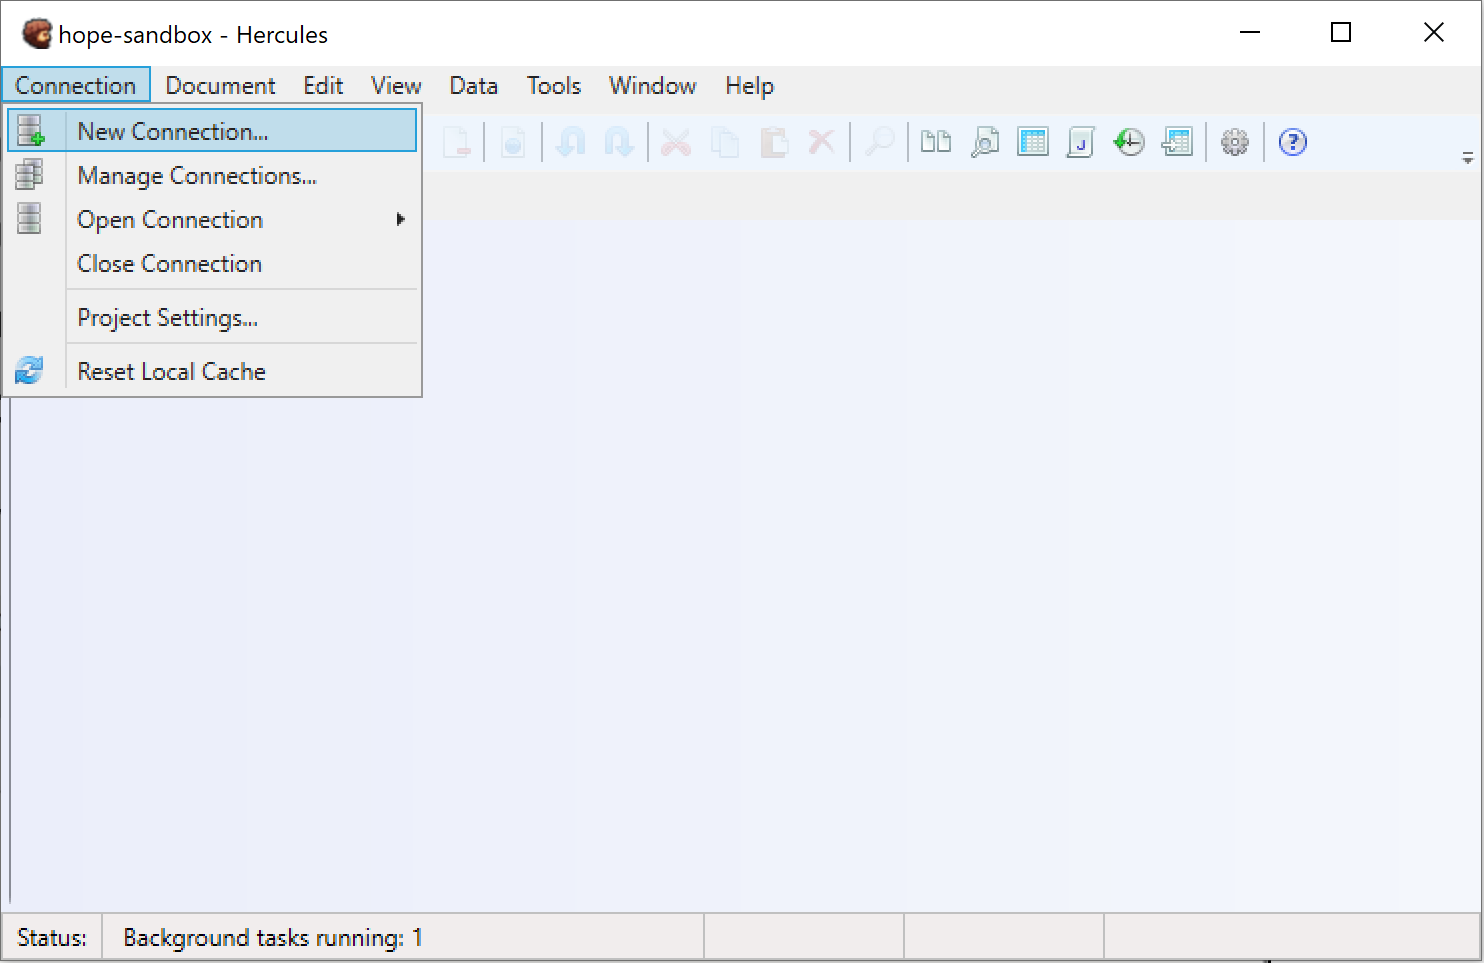1484x963 pixels.
Task: Close the Connection menu via its title
Action: click(76, 85)
